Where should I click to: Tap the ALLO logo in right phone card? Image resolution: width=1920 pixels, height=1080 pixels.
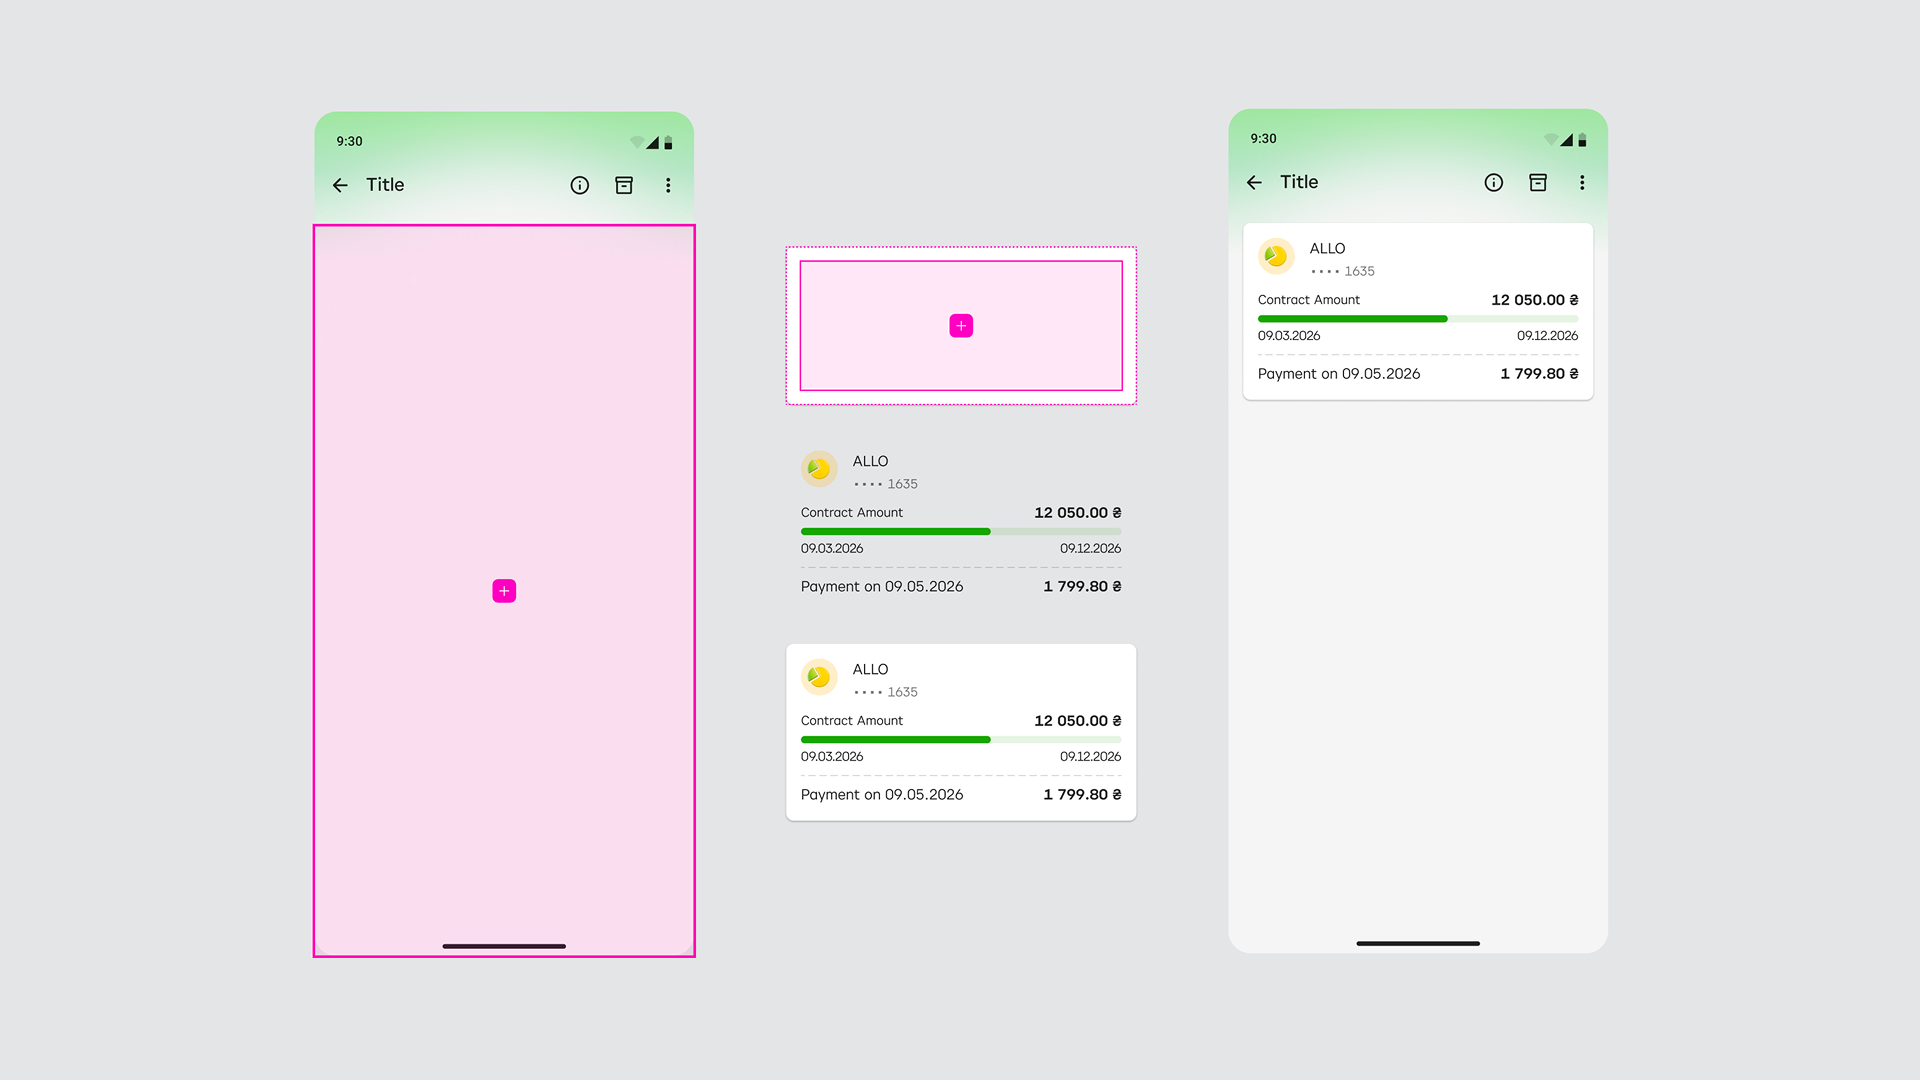1276,256
